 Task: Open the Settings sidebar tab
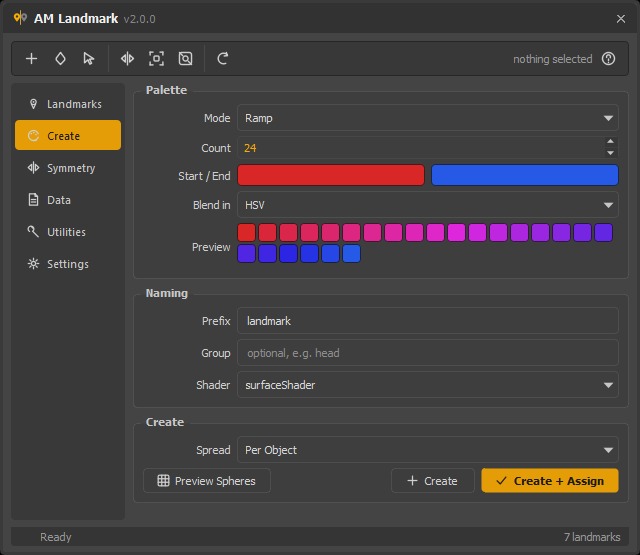coord(68,264)
